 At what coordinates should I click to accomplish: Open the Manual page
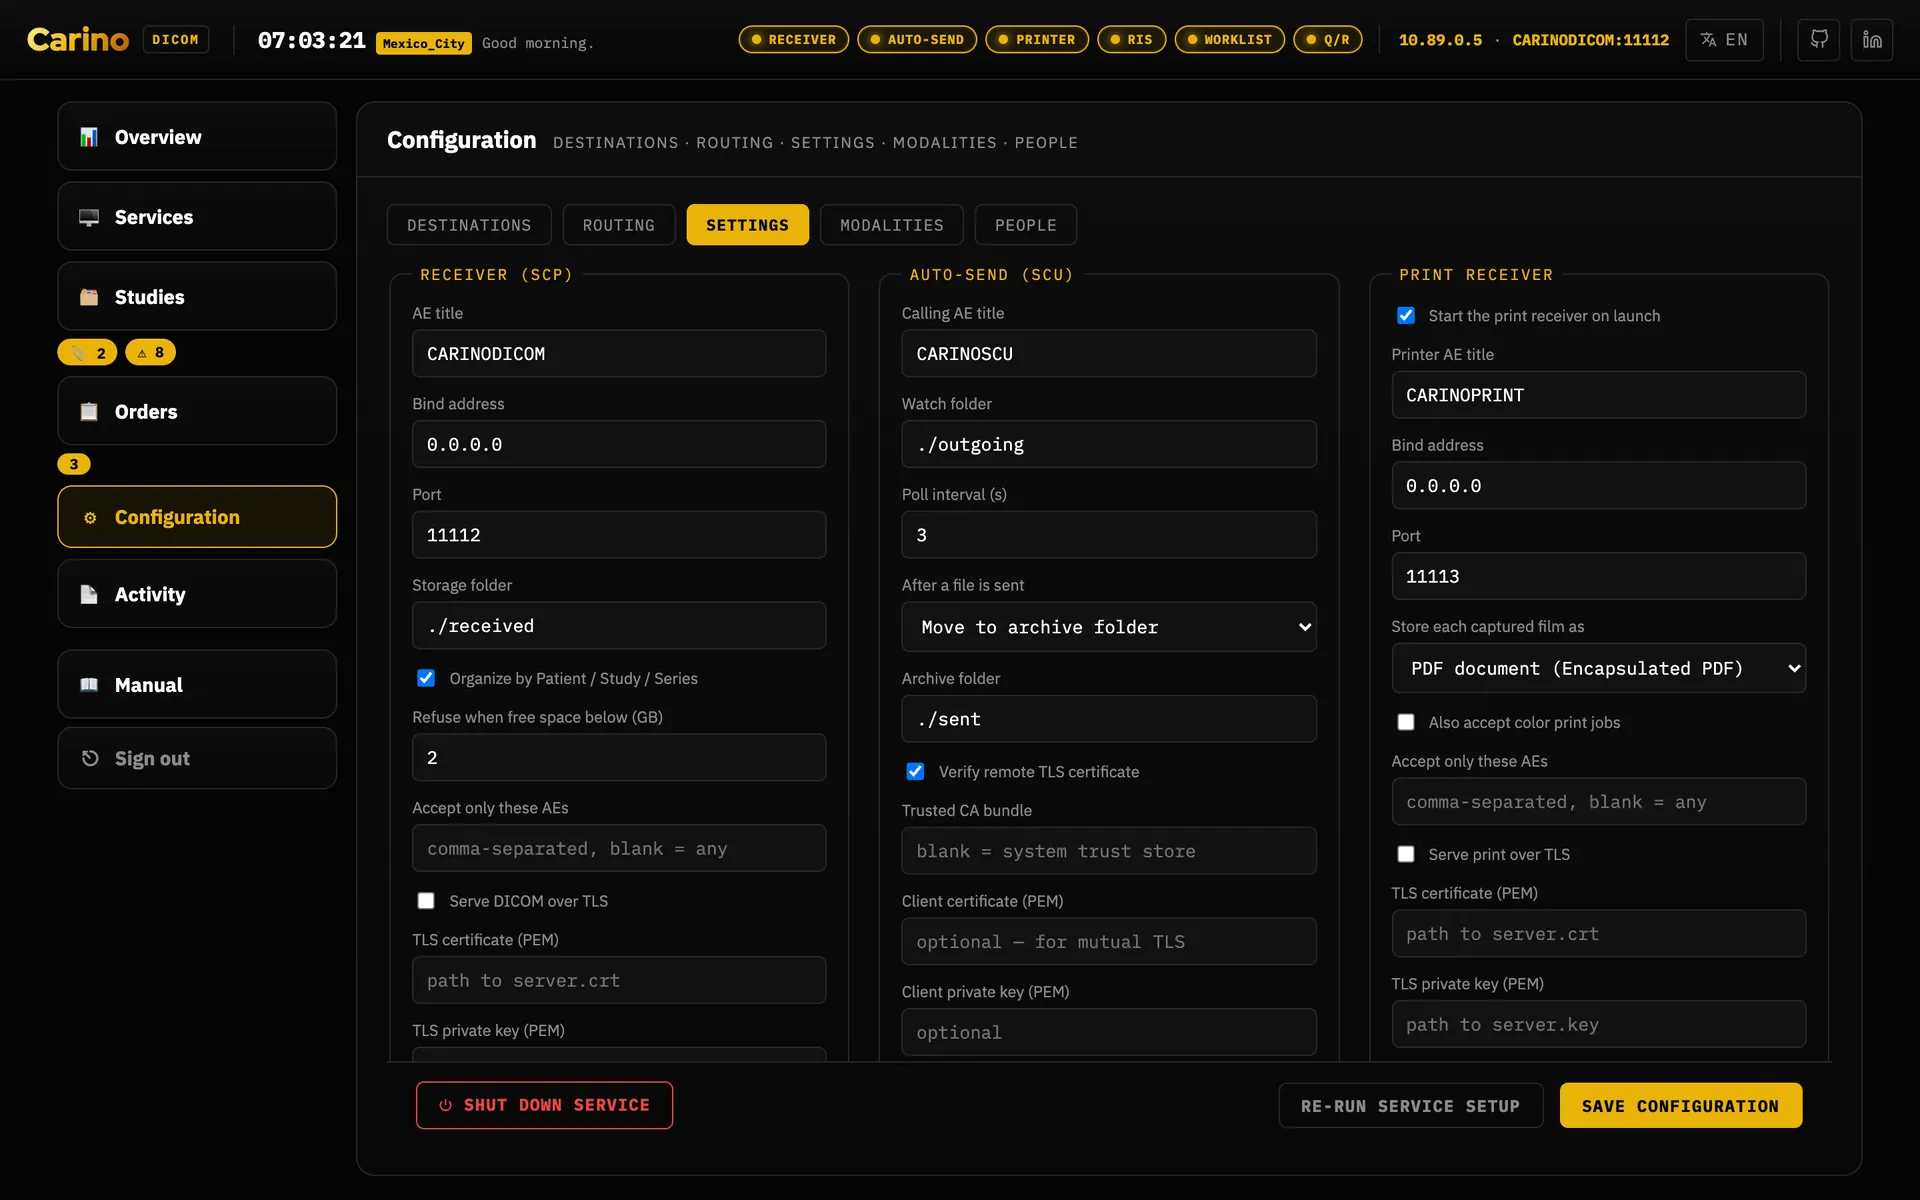pos(197,685)
